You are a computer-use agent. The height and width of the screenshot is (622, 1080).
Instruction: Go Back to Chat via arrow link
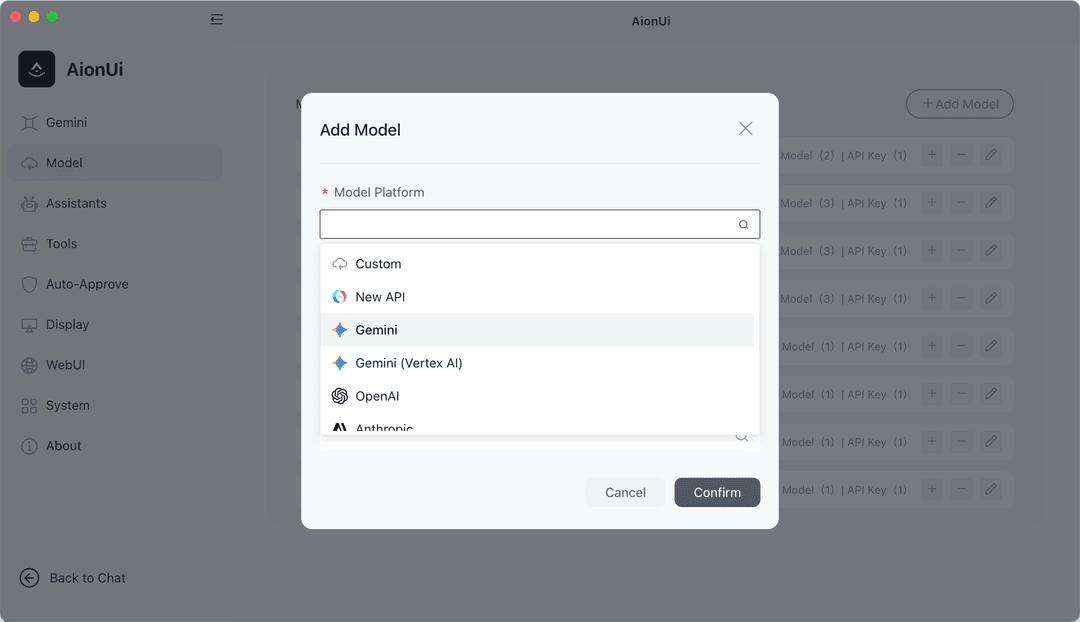(x=72, y=578)
